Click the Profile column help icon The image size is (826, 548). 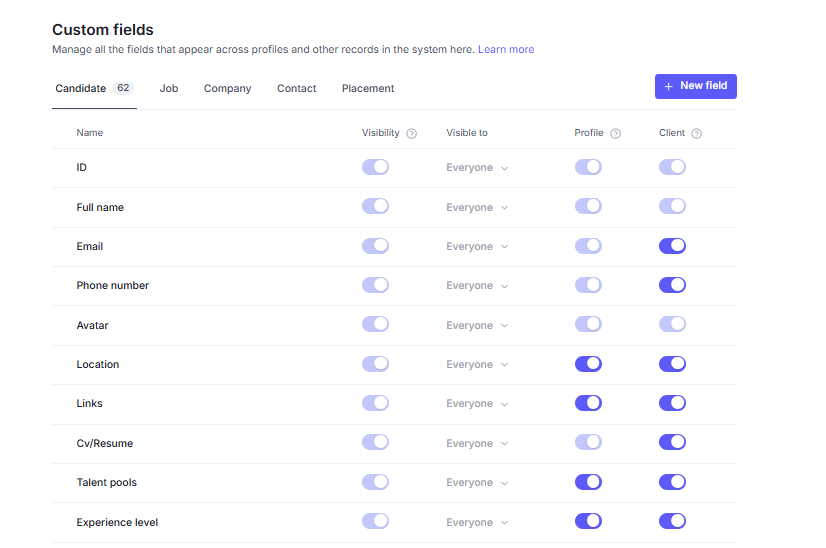pos(616,134)
